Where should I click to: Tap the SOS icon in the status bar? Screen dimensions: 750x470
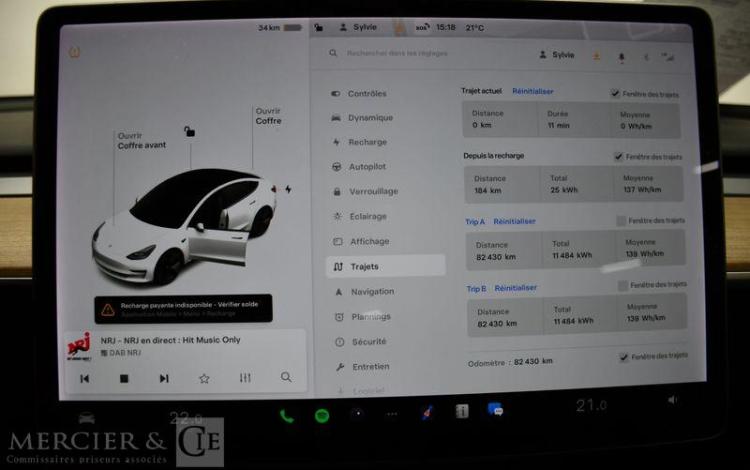click(422, 27)
